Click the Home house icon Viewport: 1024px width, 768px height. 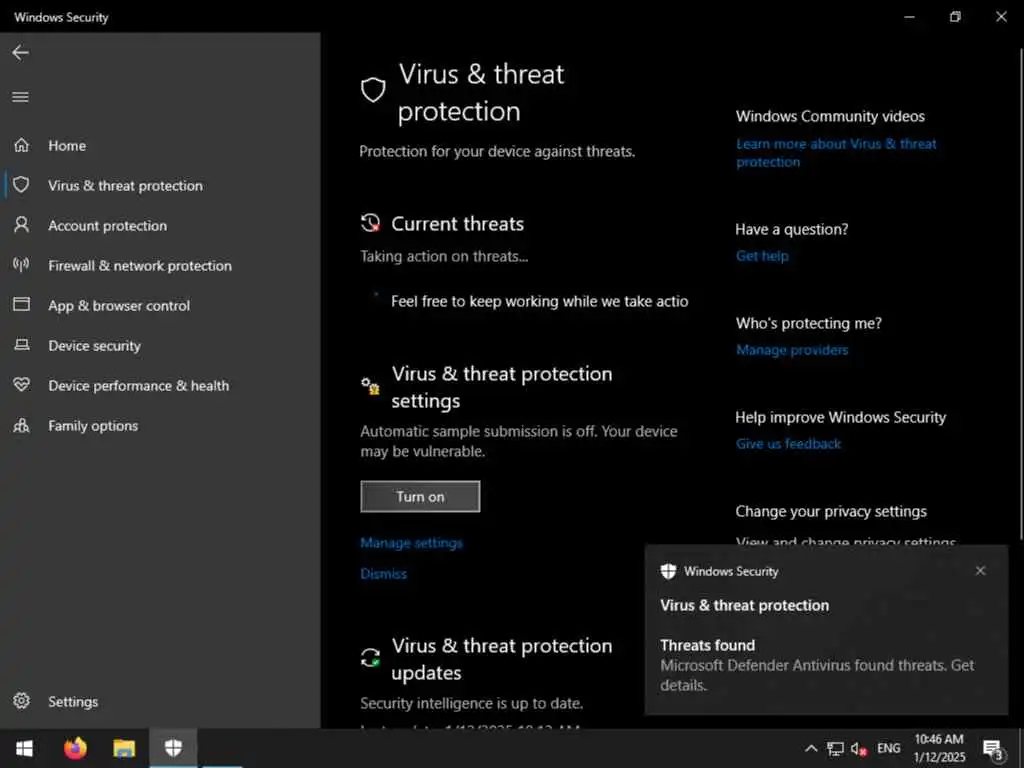click(x=22, y=145)
